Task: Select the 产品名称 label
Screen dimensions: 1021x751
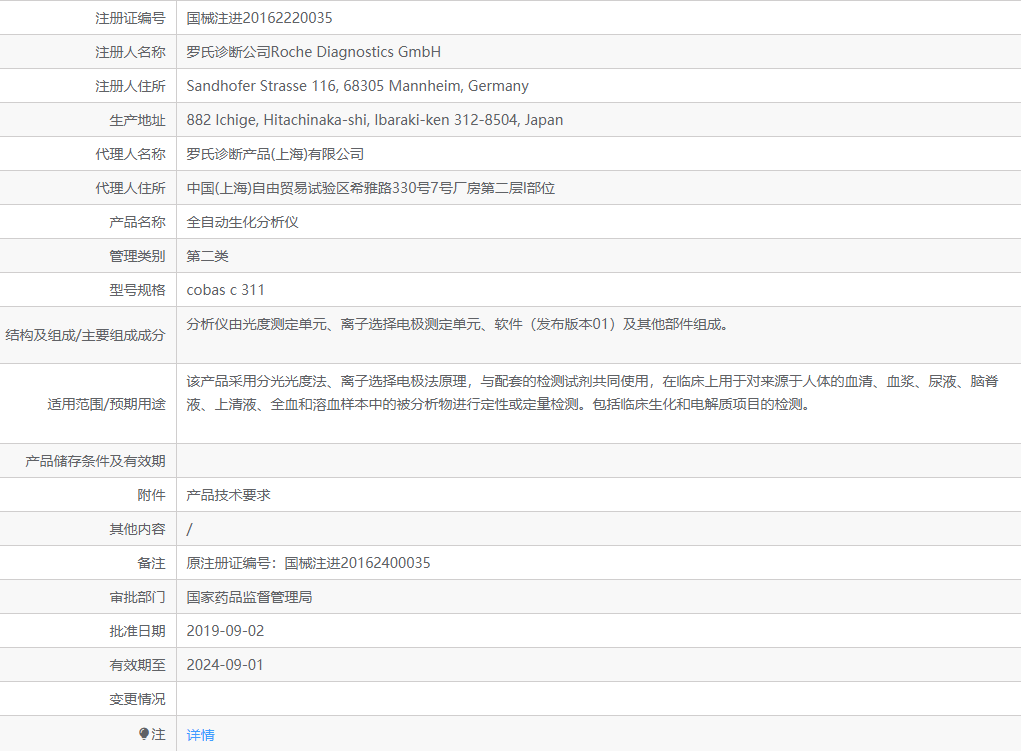Action: tap(137, 222)
